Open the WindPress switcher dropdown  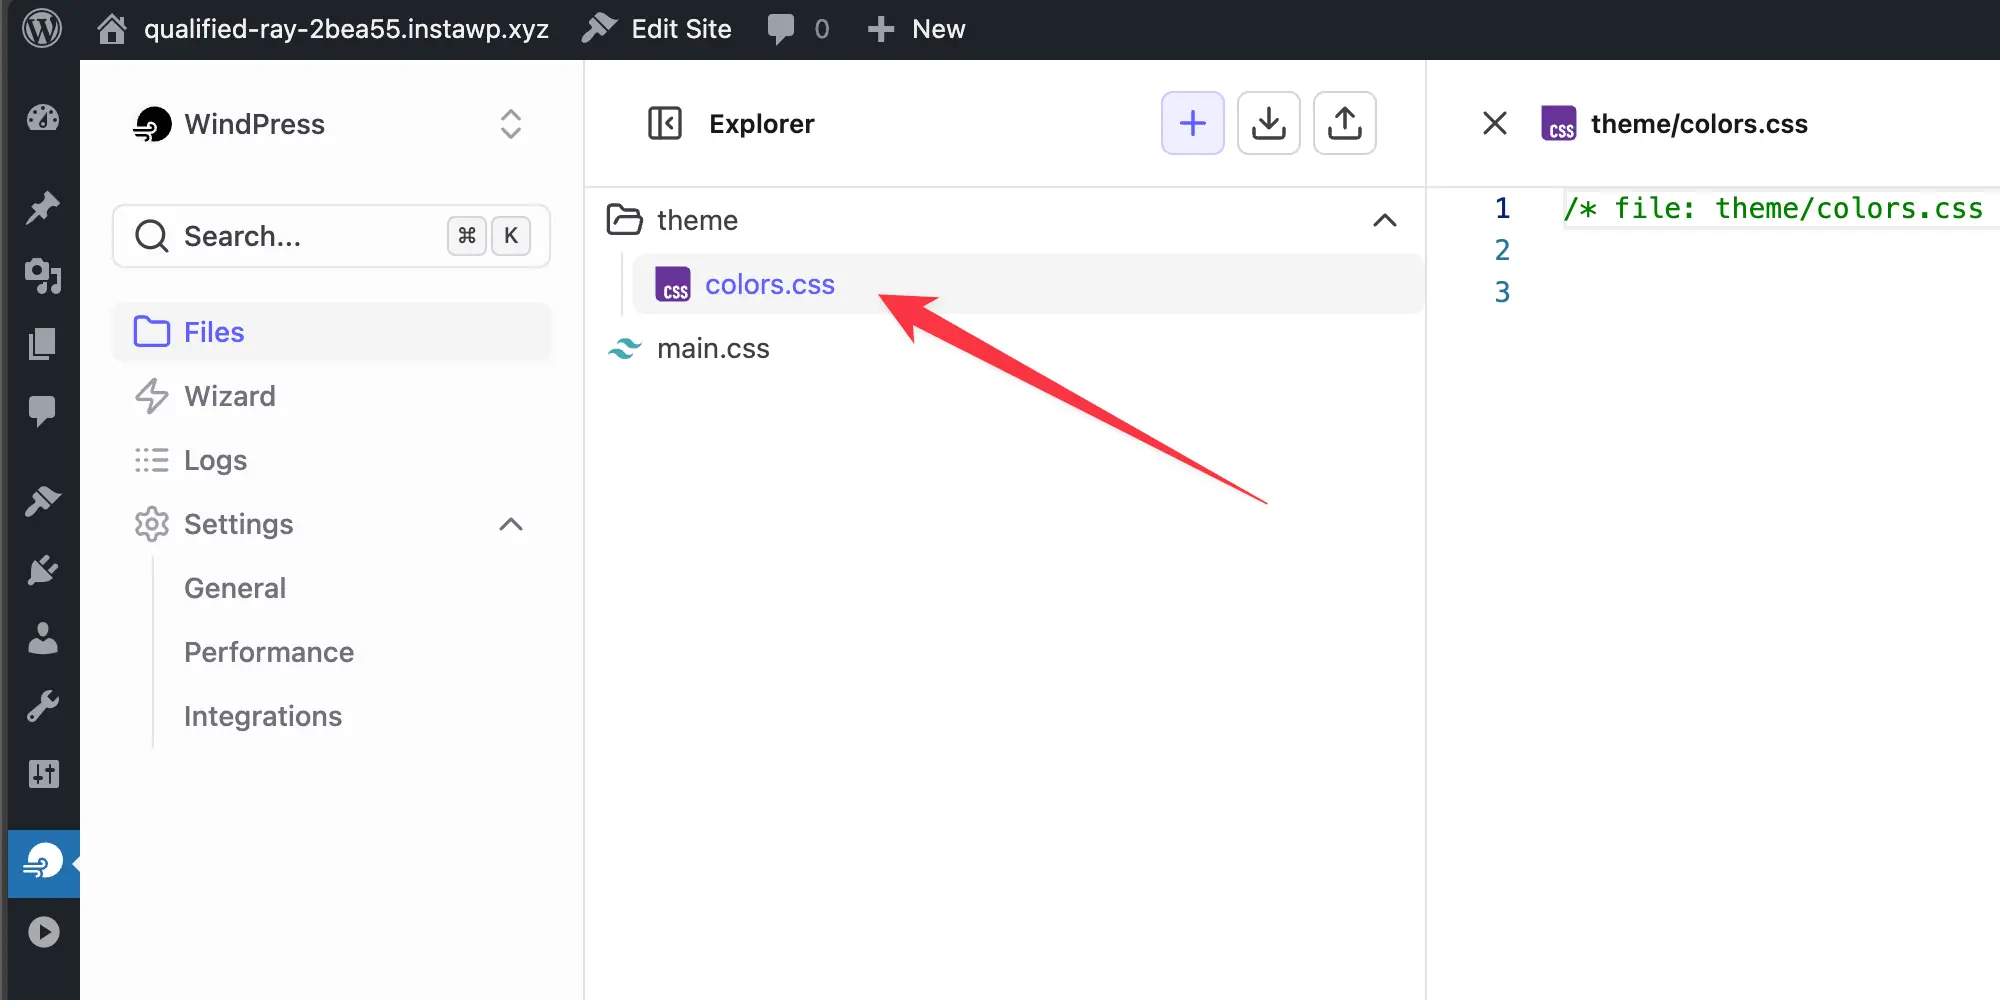point(511,124)
